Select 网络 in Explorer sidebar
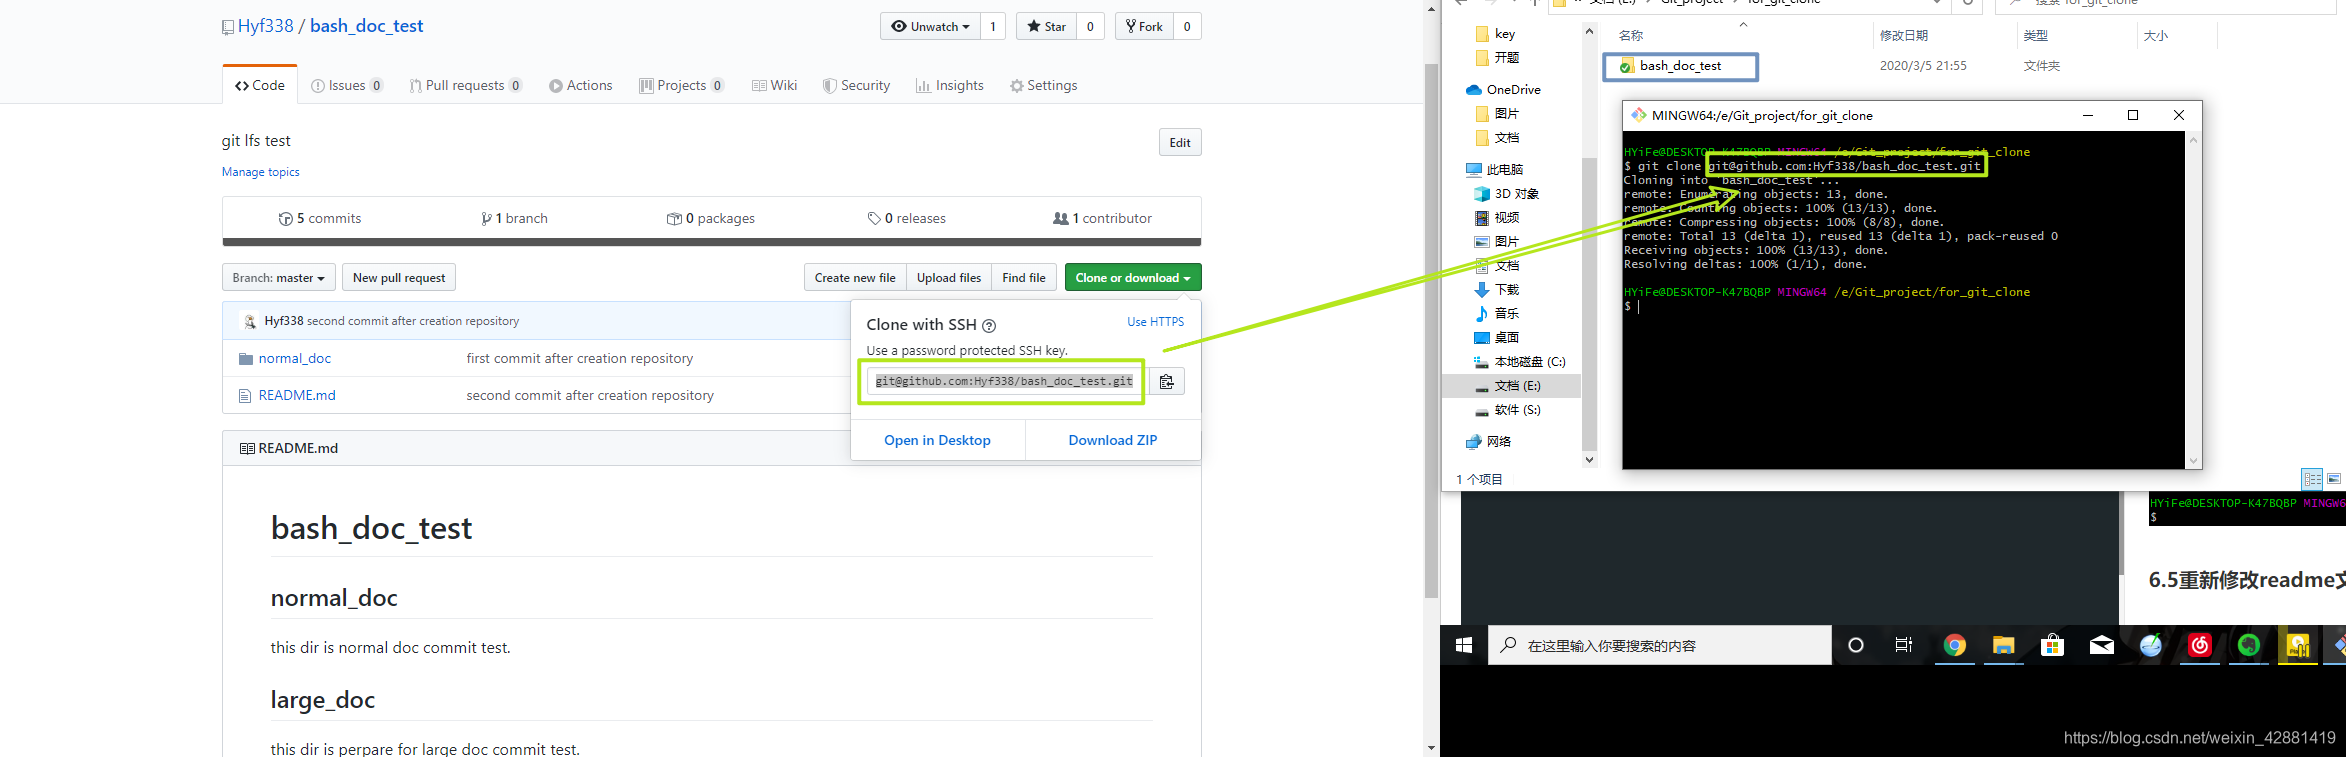This screenshot has width=2346, height=757. pos(1488,442)
